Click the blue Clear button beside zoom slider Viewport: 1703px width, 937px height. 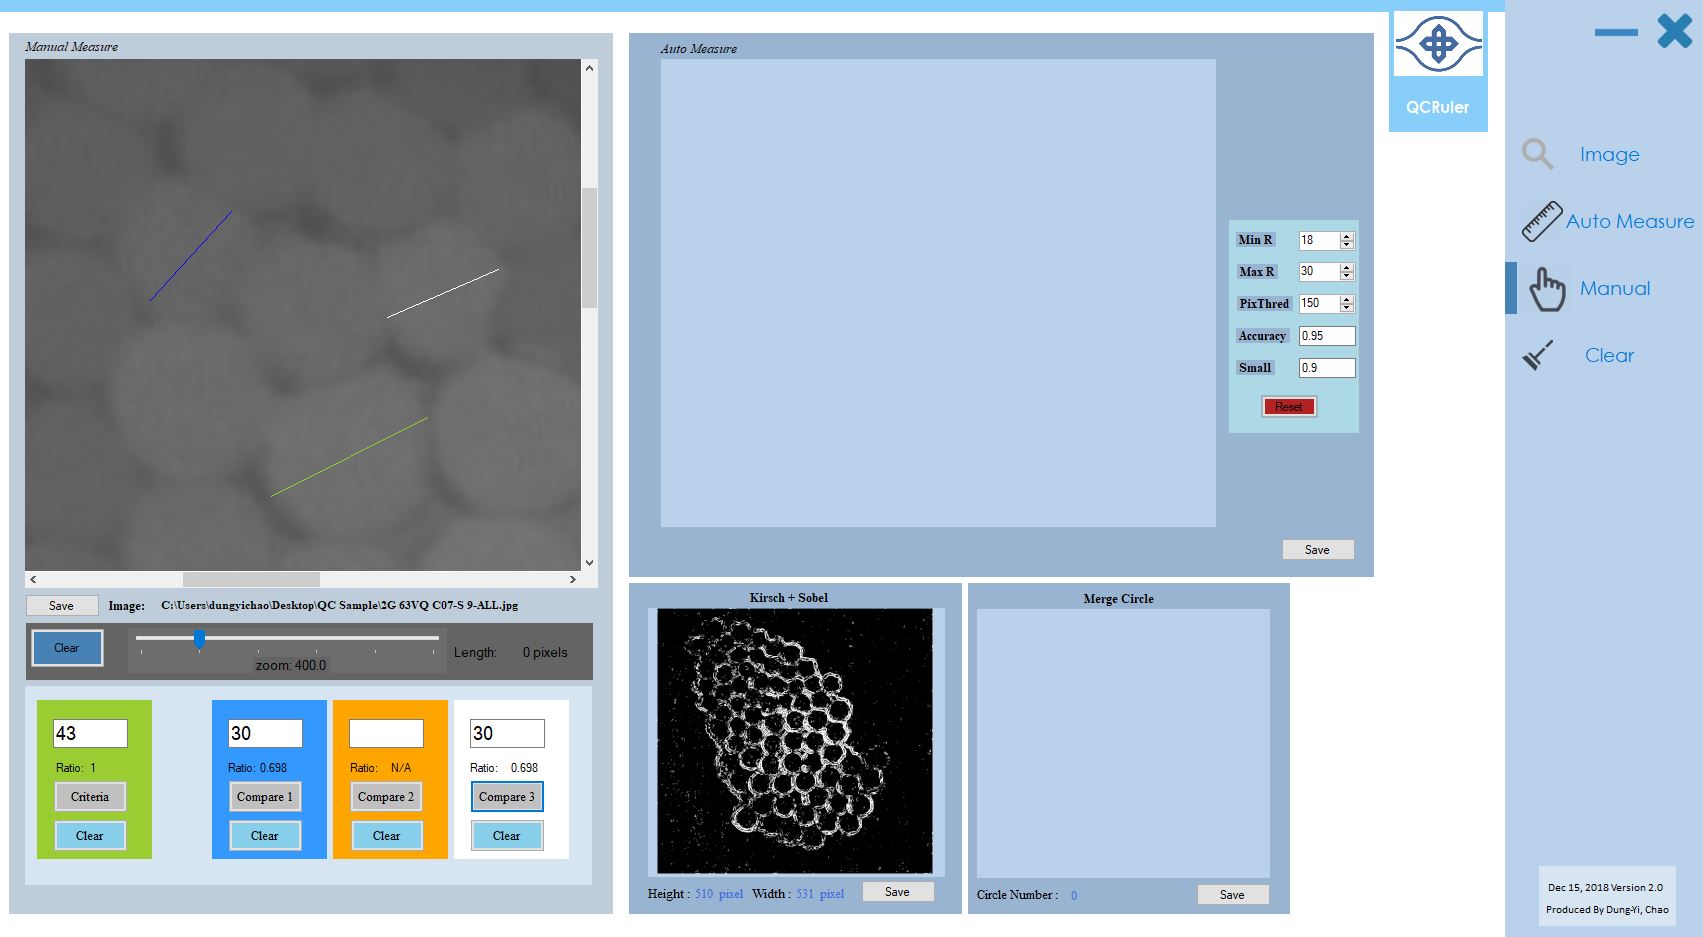click(x=67, y=648)
